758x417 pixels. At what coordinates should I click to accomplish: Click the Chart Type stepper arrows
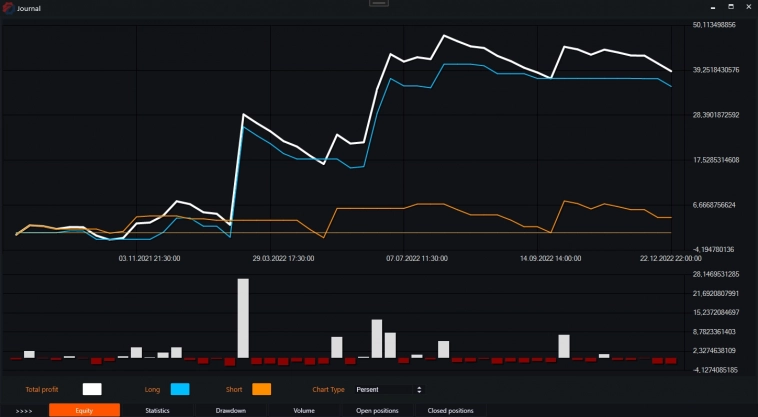coord(419,389)
